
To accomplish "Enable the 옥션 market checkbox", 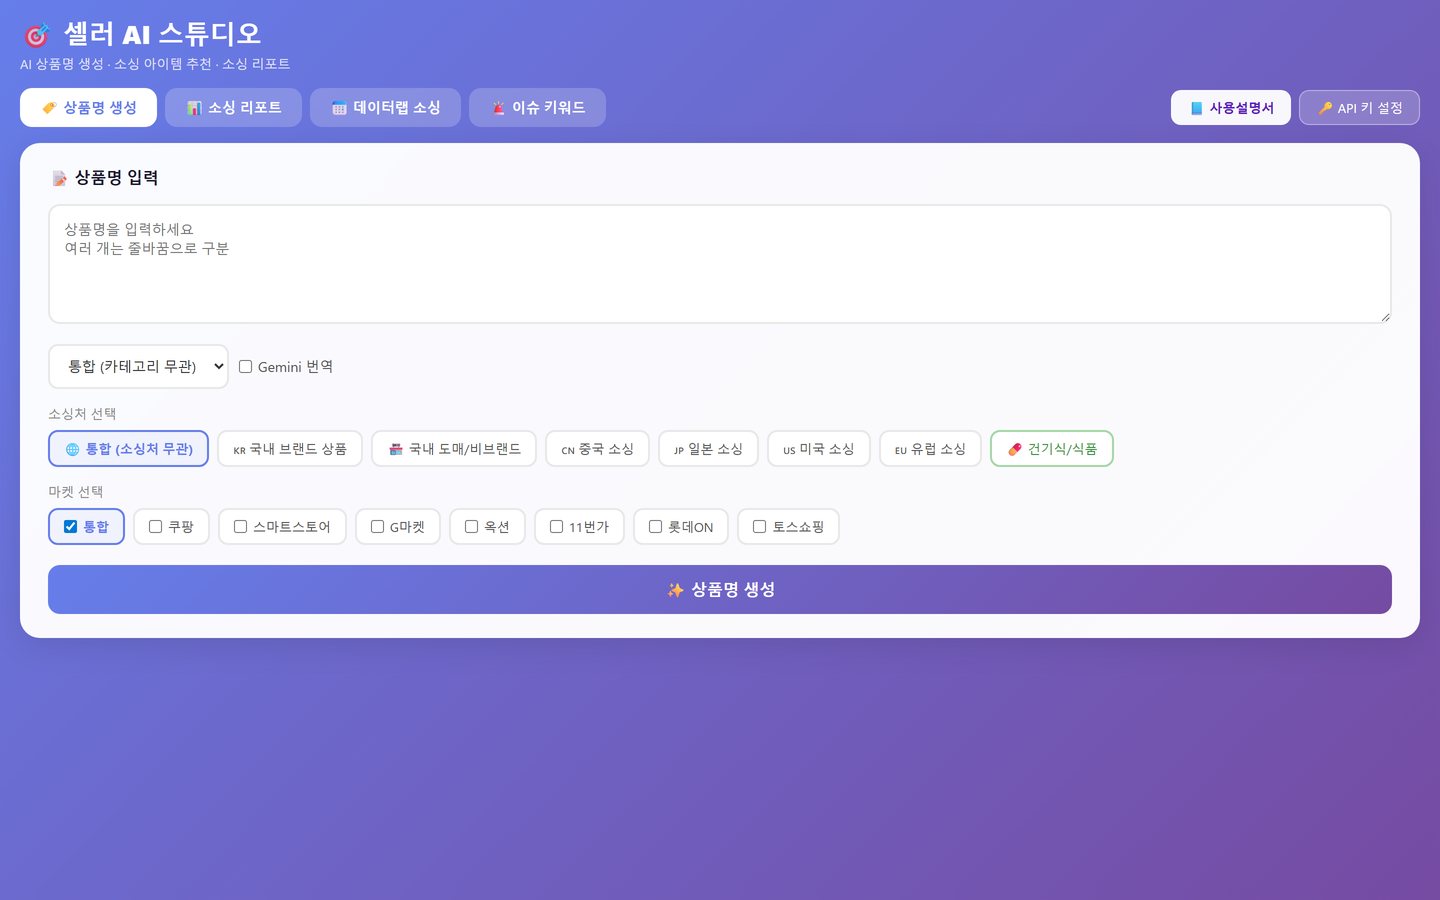I will point(471,527).
